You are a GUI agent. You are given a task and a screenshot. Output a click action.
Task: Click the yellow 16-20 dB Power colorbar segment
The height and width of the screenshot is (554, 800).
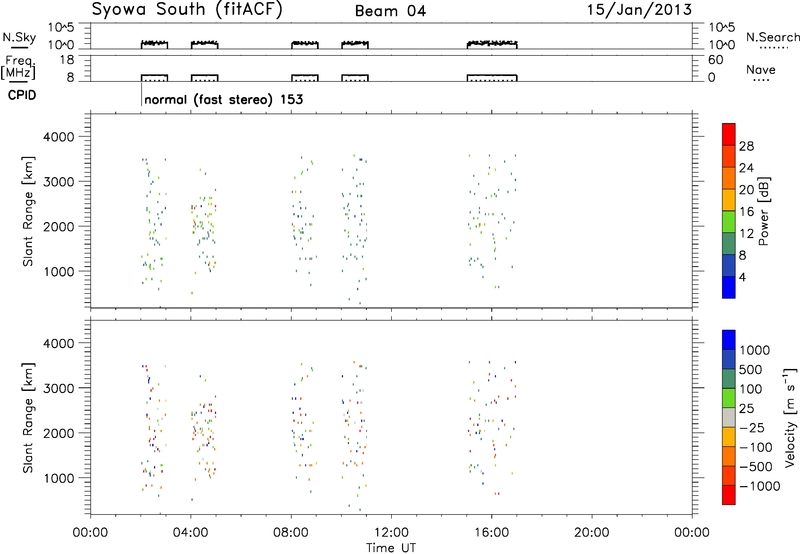click(729, 199)
